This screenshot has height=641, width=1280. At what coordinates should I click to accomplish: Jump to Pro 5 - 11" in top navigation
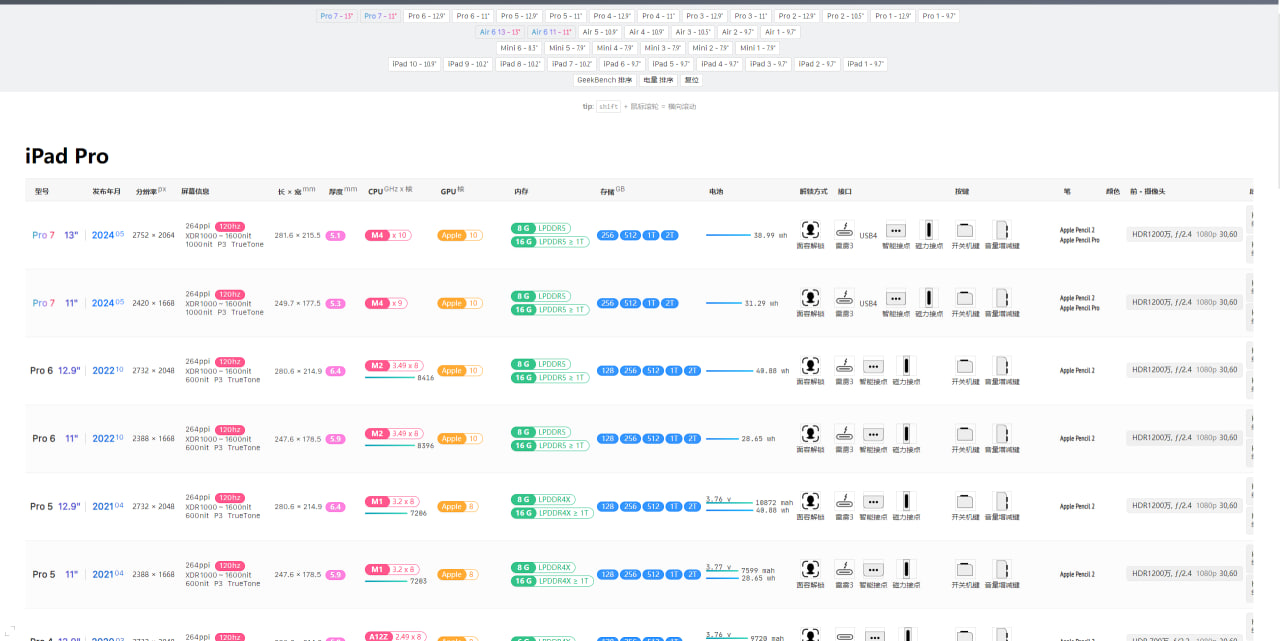pos(566,16)
